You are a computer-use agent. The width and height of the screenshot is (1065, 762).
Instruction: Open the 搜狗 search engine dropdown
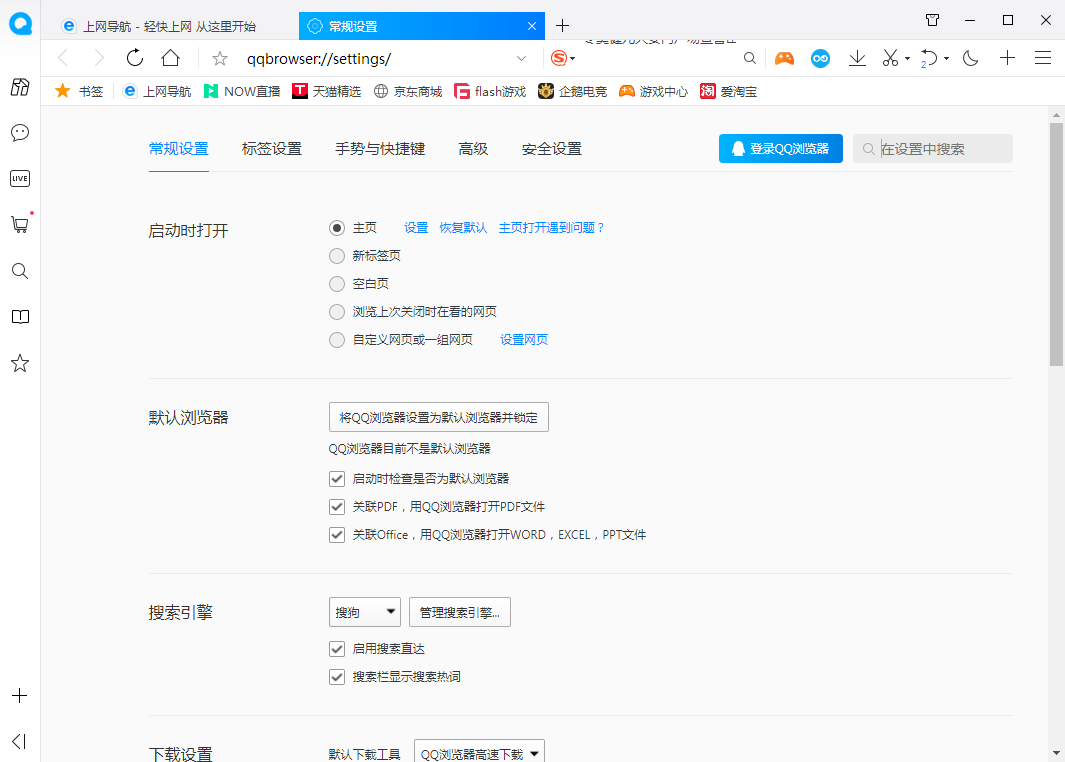pyautogui.click(x=364, y=611)
